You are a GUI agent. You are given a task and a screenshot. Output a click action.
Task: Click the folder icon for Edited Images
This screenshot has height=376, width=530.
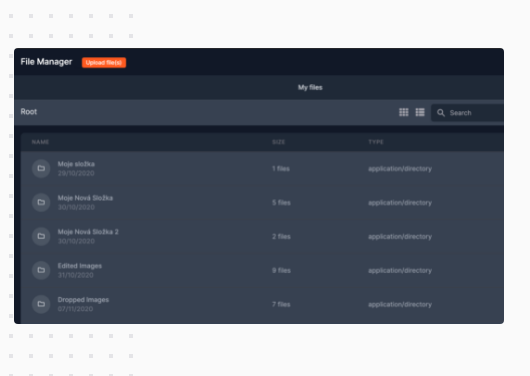click(x=41, y=270)
